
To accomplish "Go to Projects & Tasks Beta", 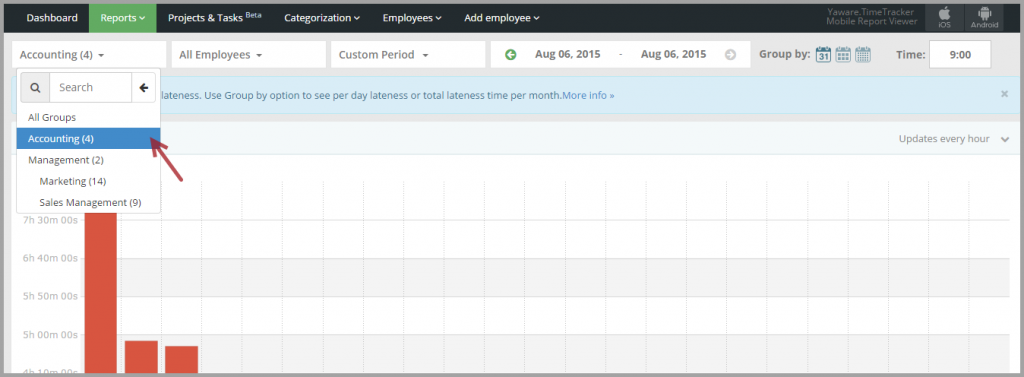I will (x=215, y=18).
